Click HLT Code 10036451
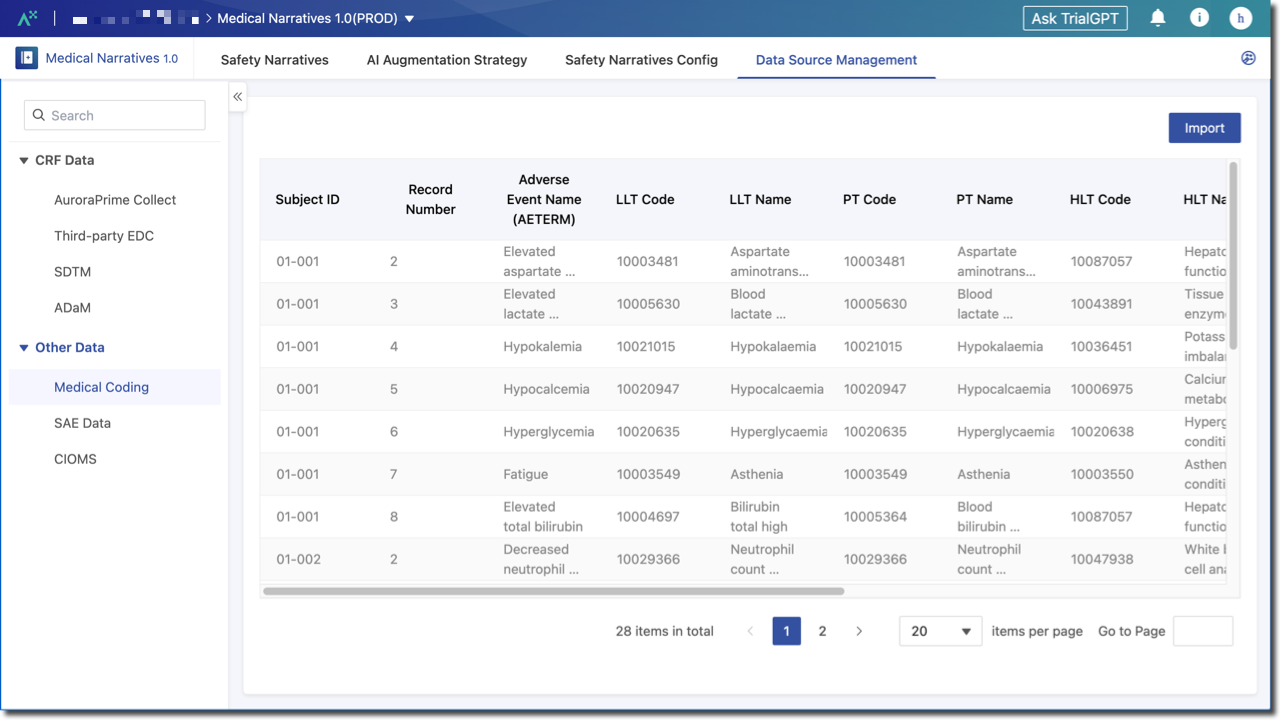Image resolution: width=1280 pixels, height=720 pixels. (1101, 346)
